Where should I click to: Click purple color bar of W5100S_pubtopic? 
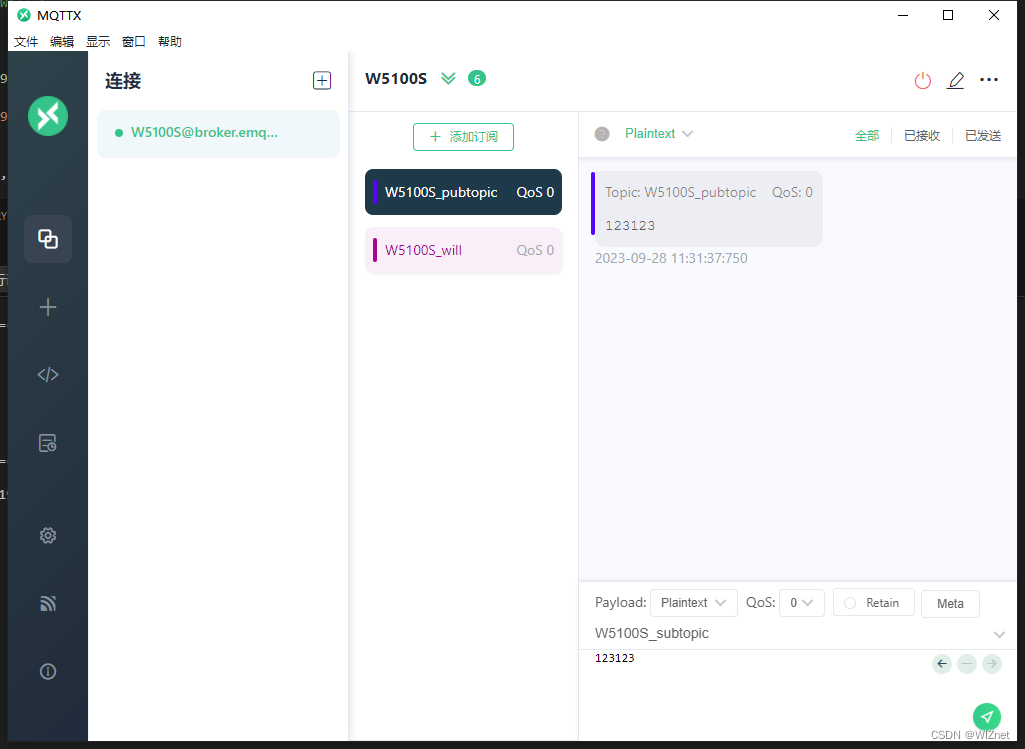[x=375, y=192]
